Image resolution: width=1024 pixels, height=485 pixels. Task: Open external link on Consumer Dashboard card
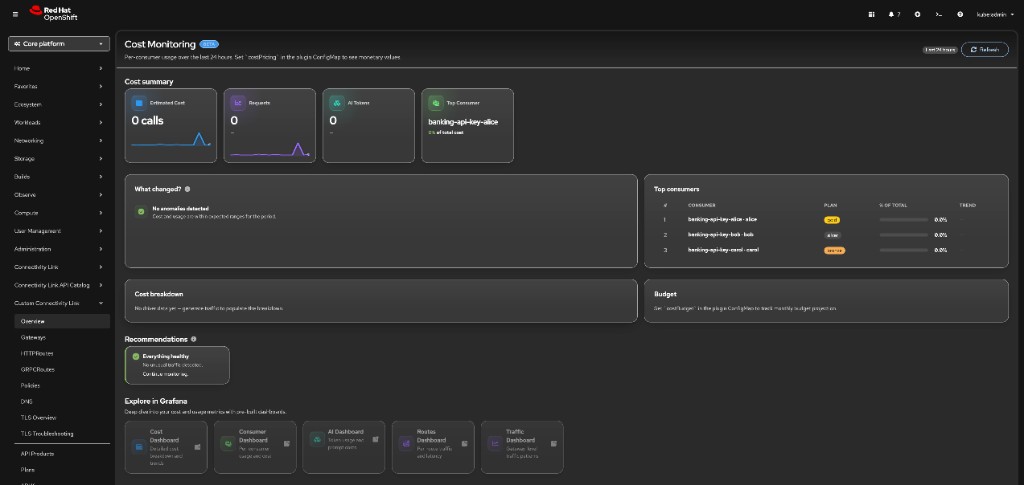tap(287, 443)
